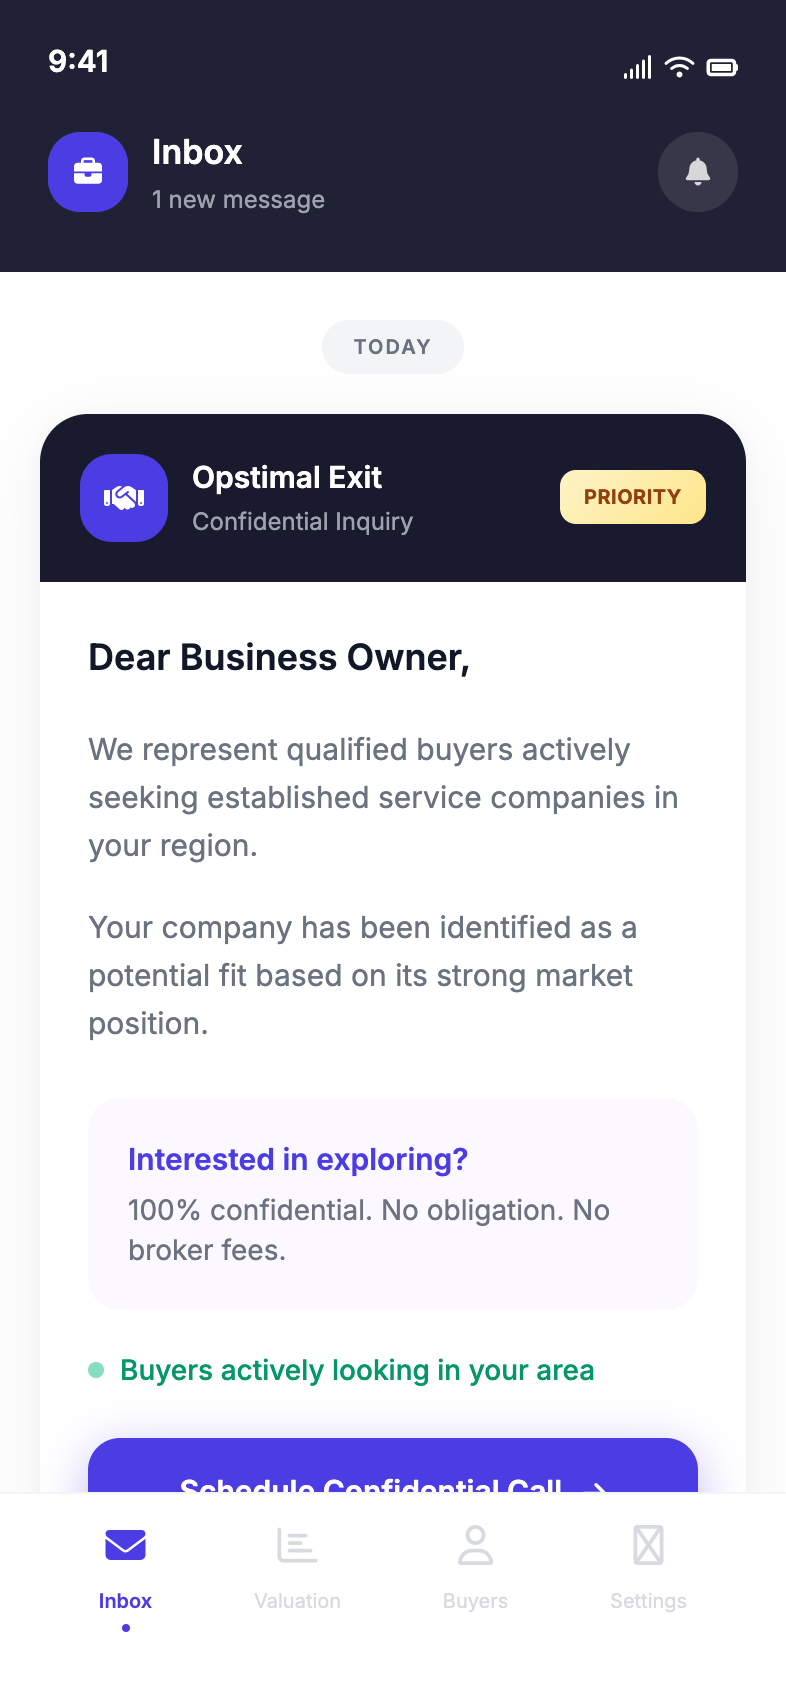Tap the battery status icon

click(722, 67)
